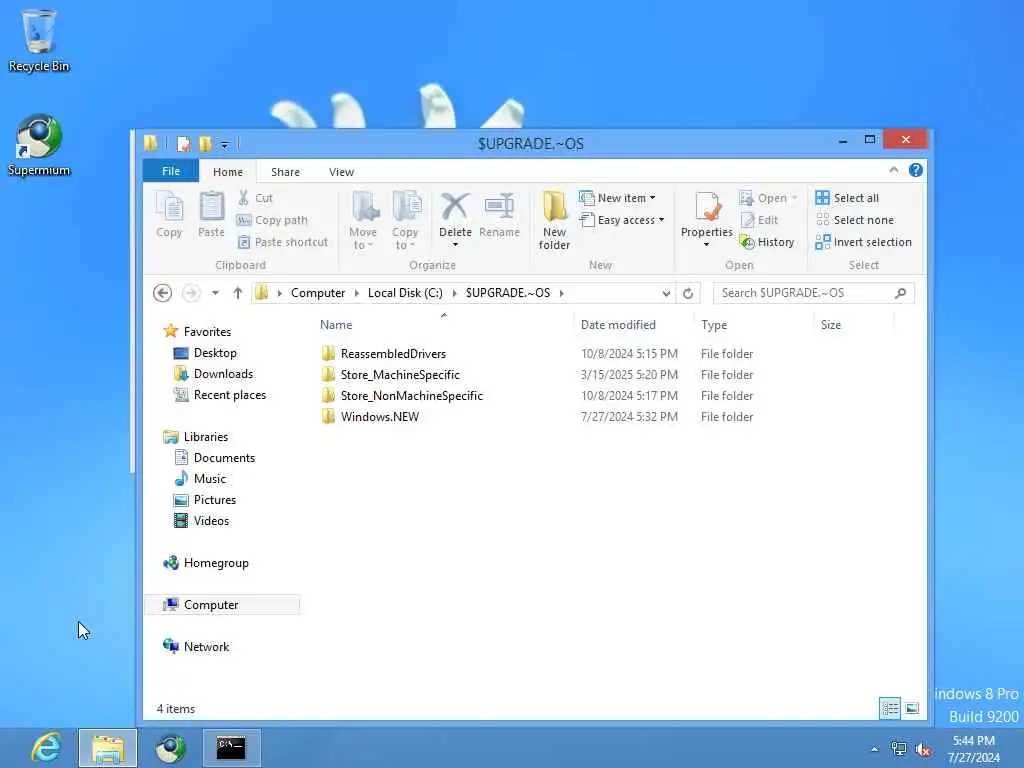The image size is (1024, 768).
Task: Click Select all
Action: pos(847,198)
